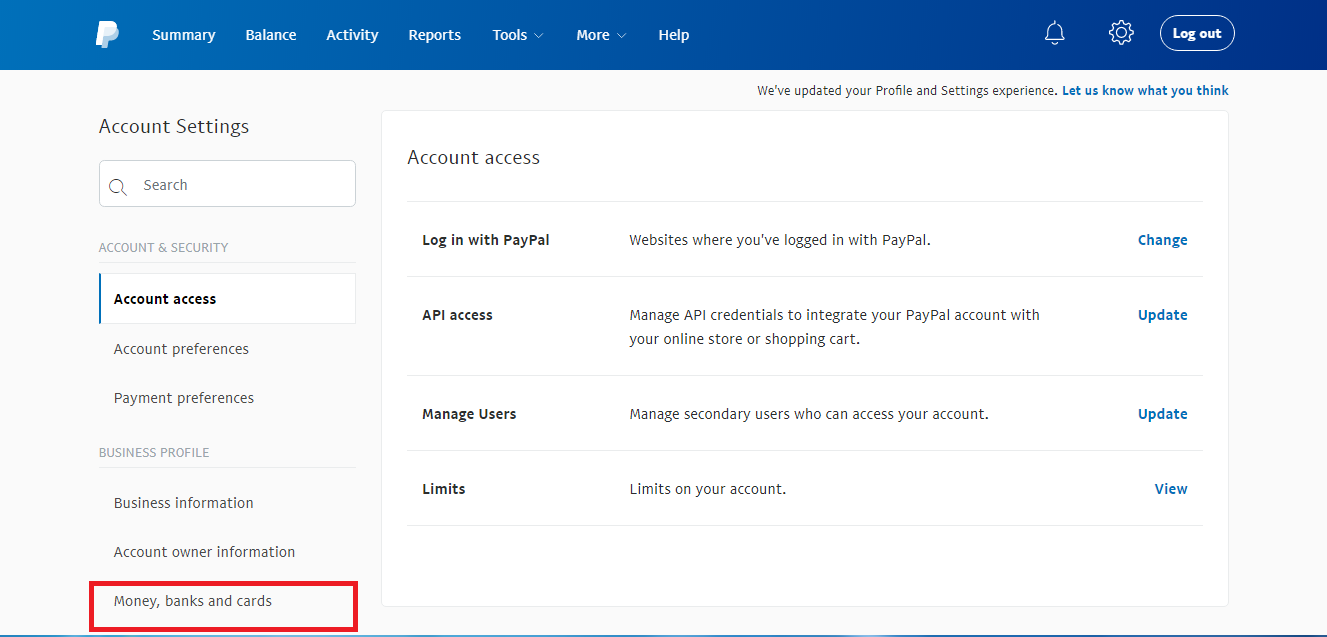Click the PayPal logo icon
Viewport: 1327px width, 637px height.
pyautogui.click(x=107, y=35)
